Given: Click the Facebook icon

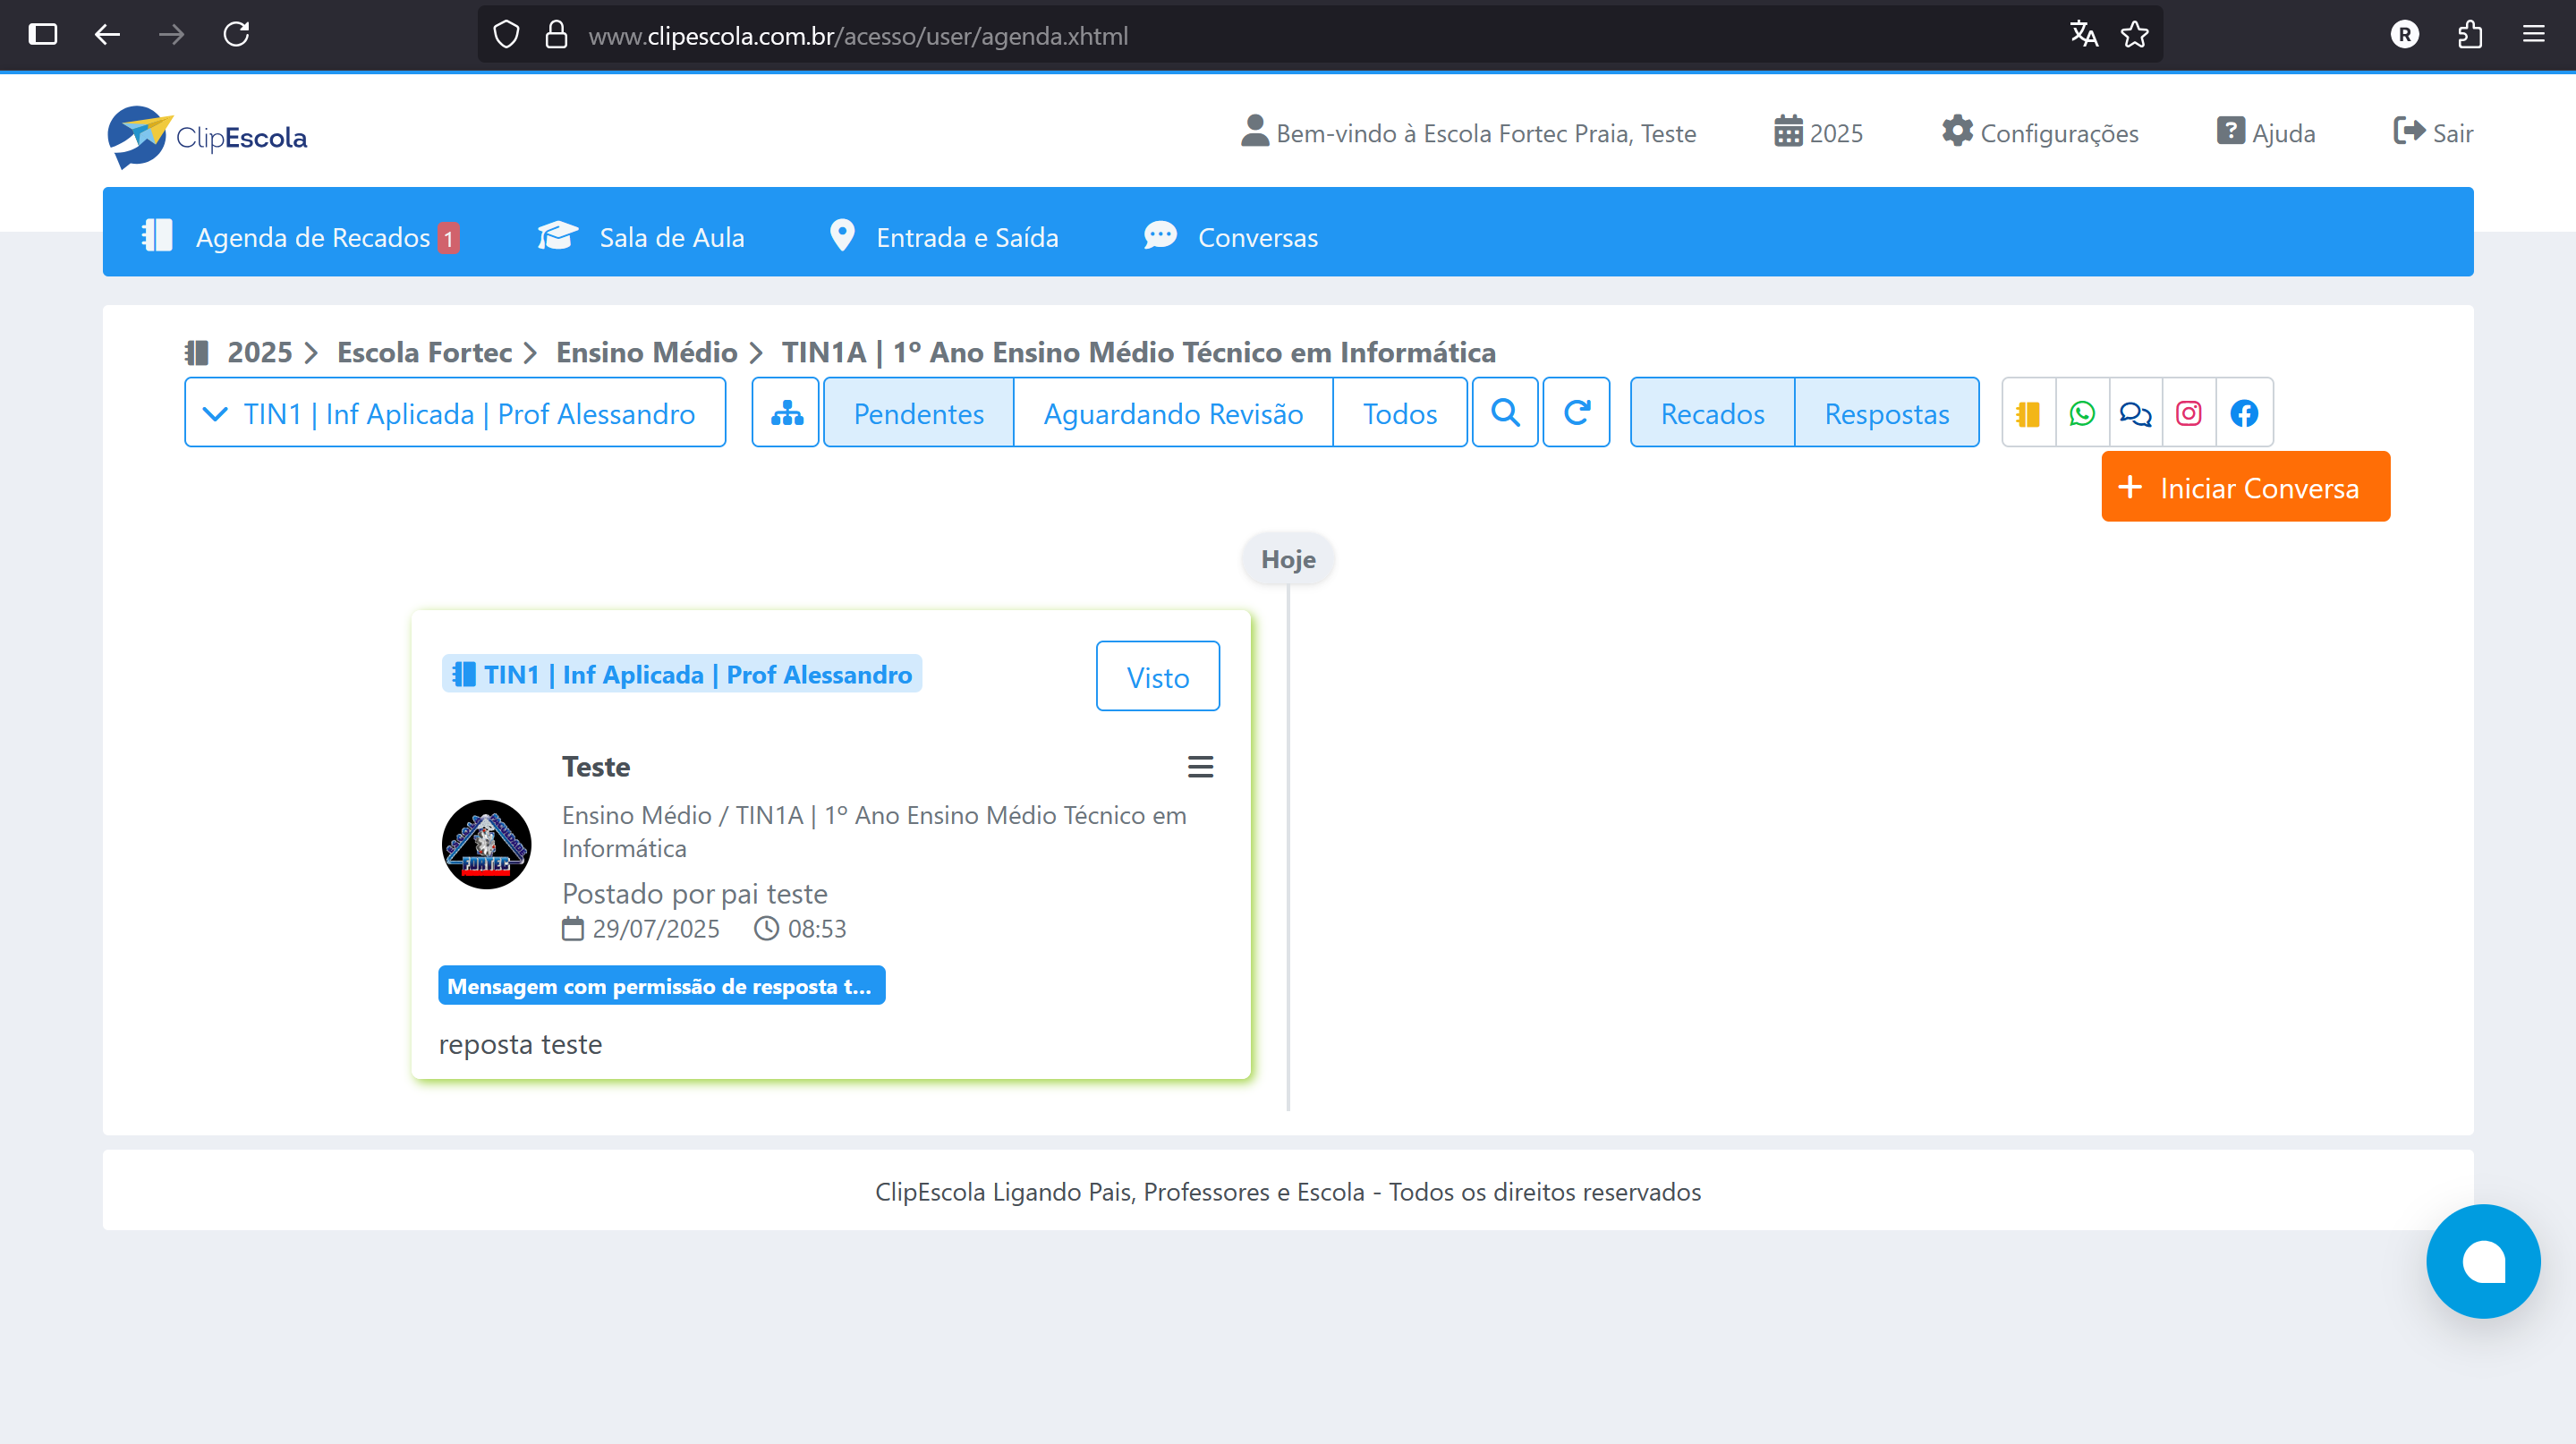Looking at the screenshot, I should tap(2244, 413).
